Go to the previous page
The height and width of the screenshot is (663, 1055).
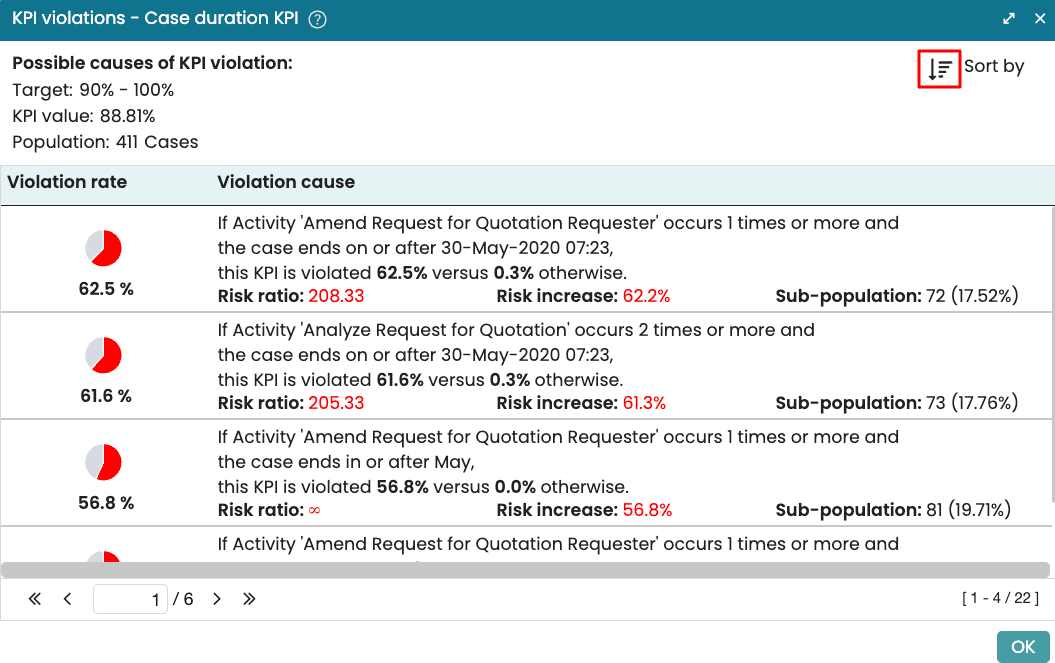coord(67,599)
